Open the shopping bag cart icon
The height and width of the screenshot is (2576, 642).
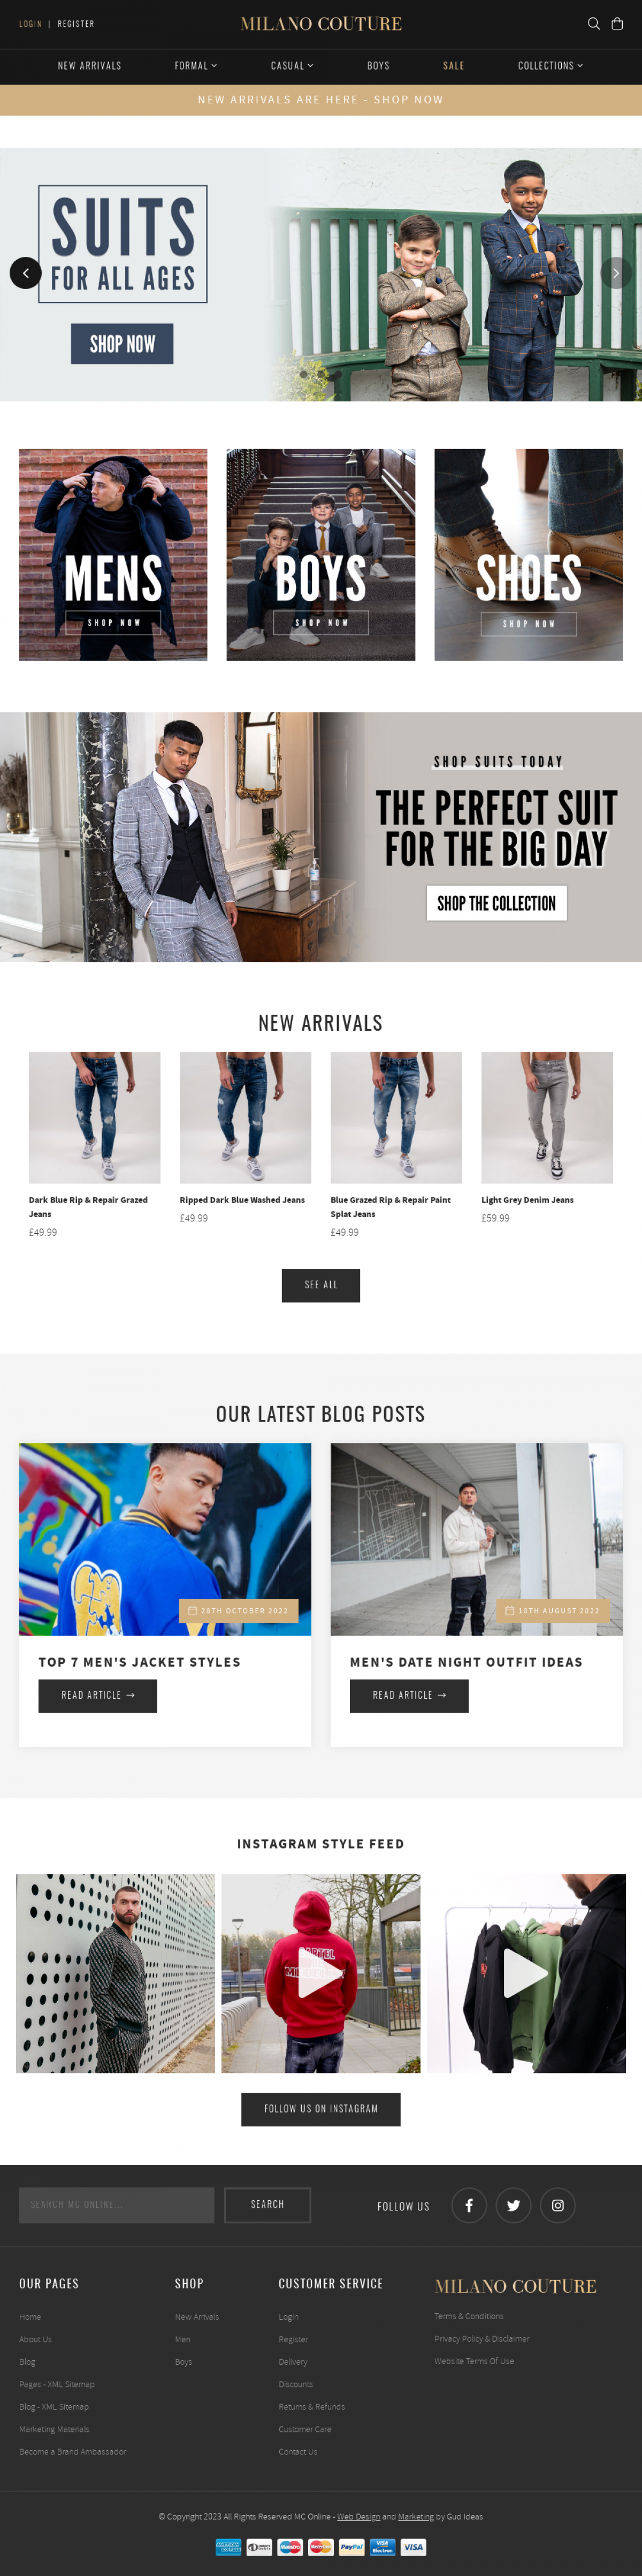tap(617, 23)
